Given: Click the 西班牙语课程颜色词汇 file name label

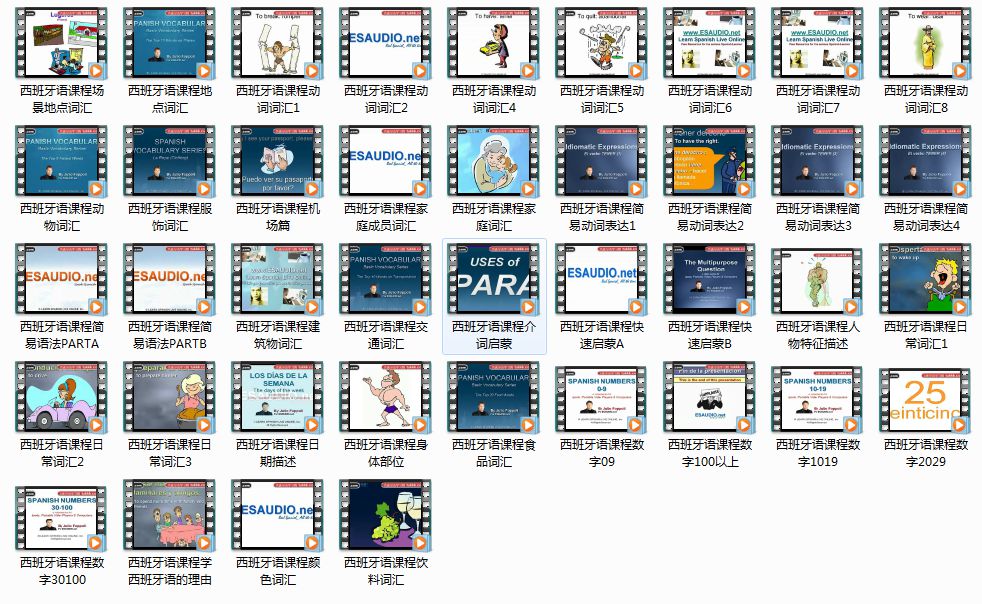Looking at the screenshot, I should 278,570.
